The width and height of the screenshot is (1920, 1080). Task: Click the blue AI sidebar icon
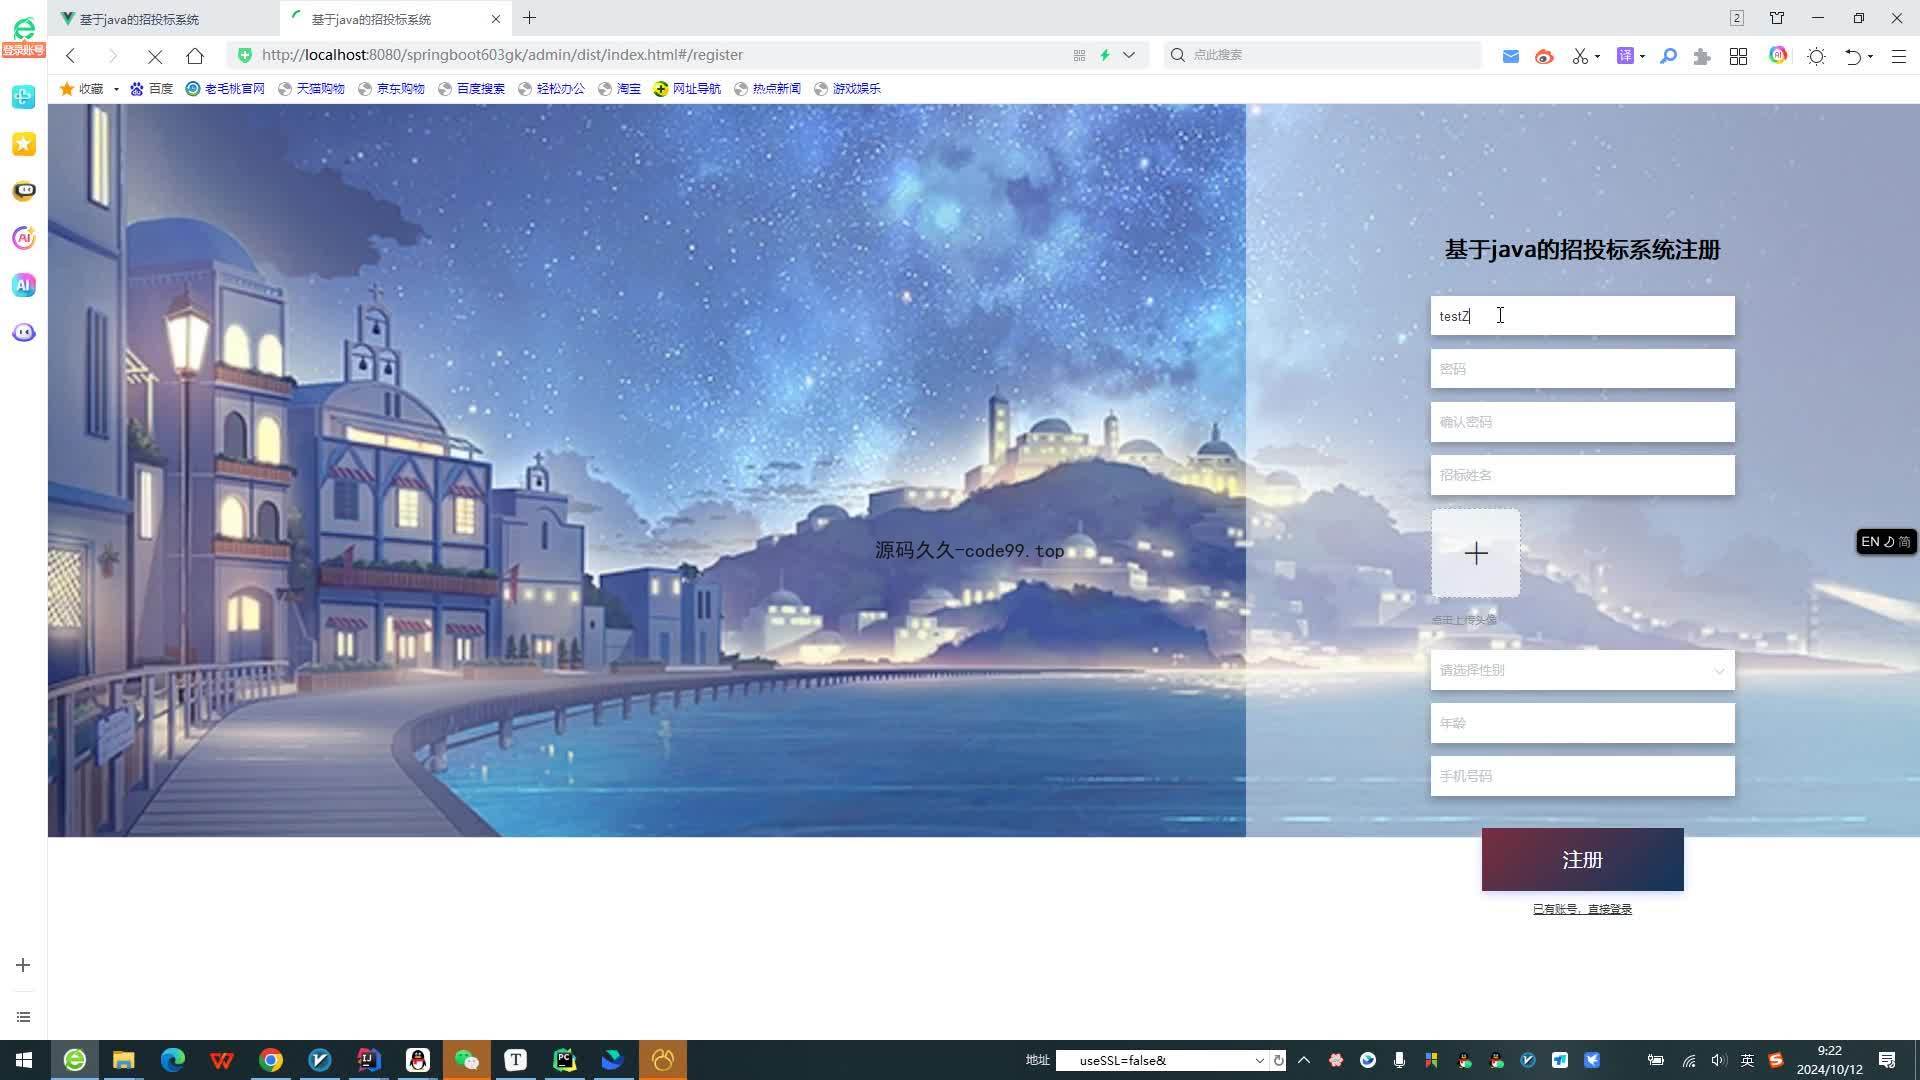[24, 285]
